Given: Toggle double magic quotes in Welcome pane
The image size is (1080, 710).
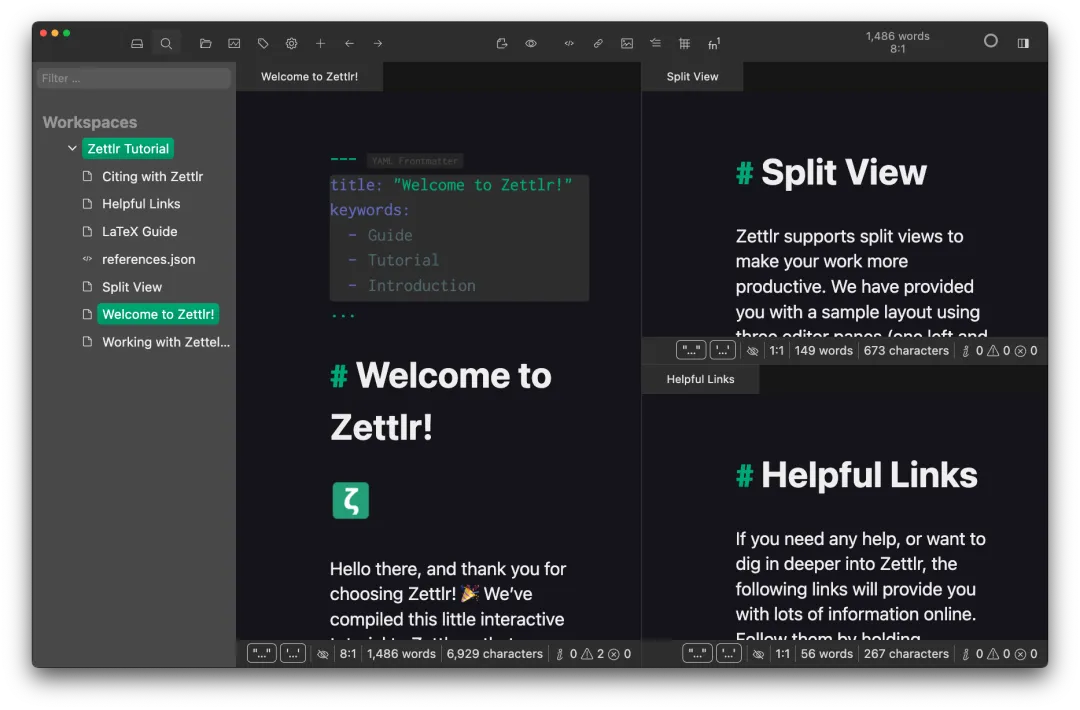Looking at the screenshot, I should (262, 654).
